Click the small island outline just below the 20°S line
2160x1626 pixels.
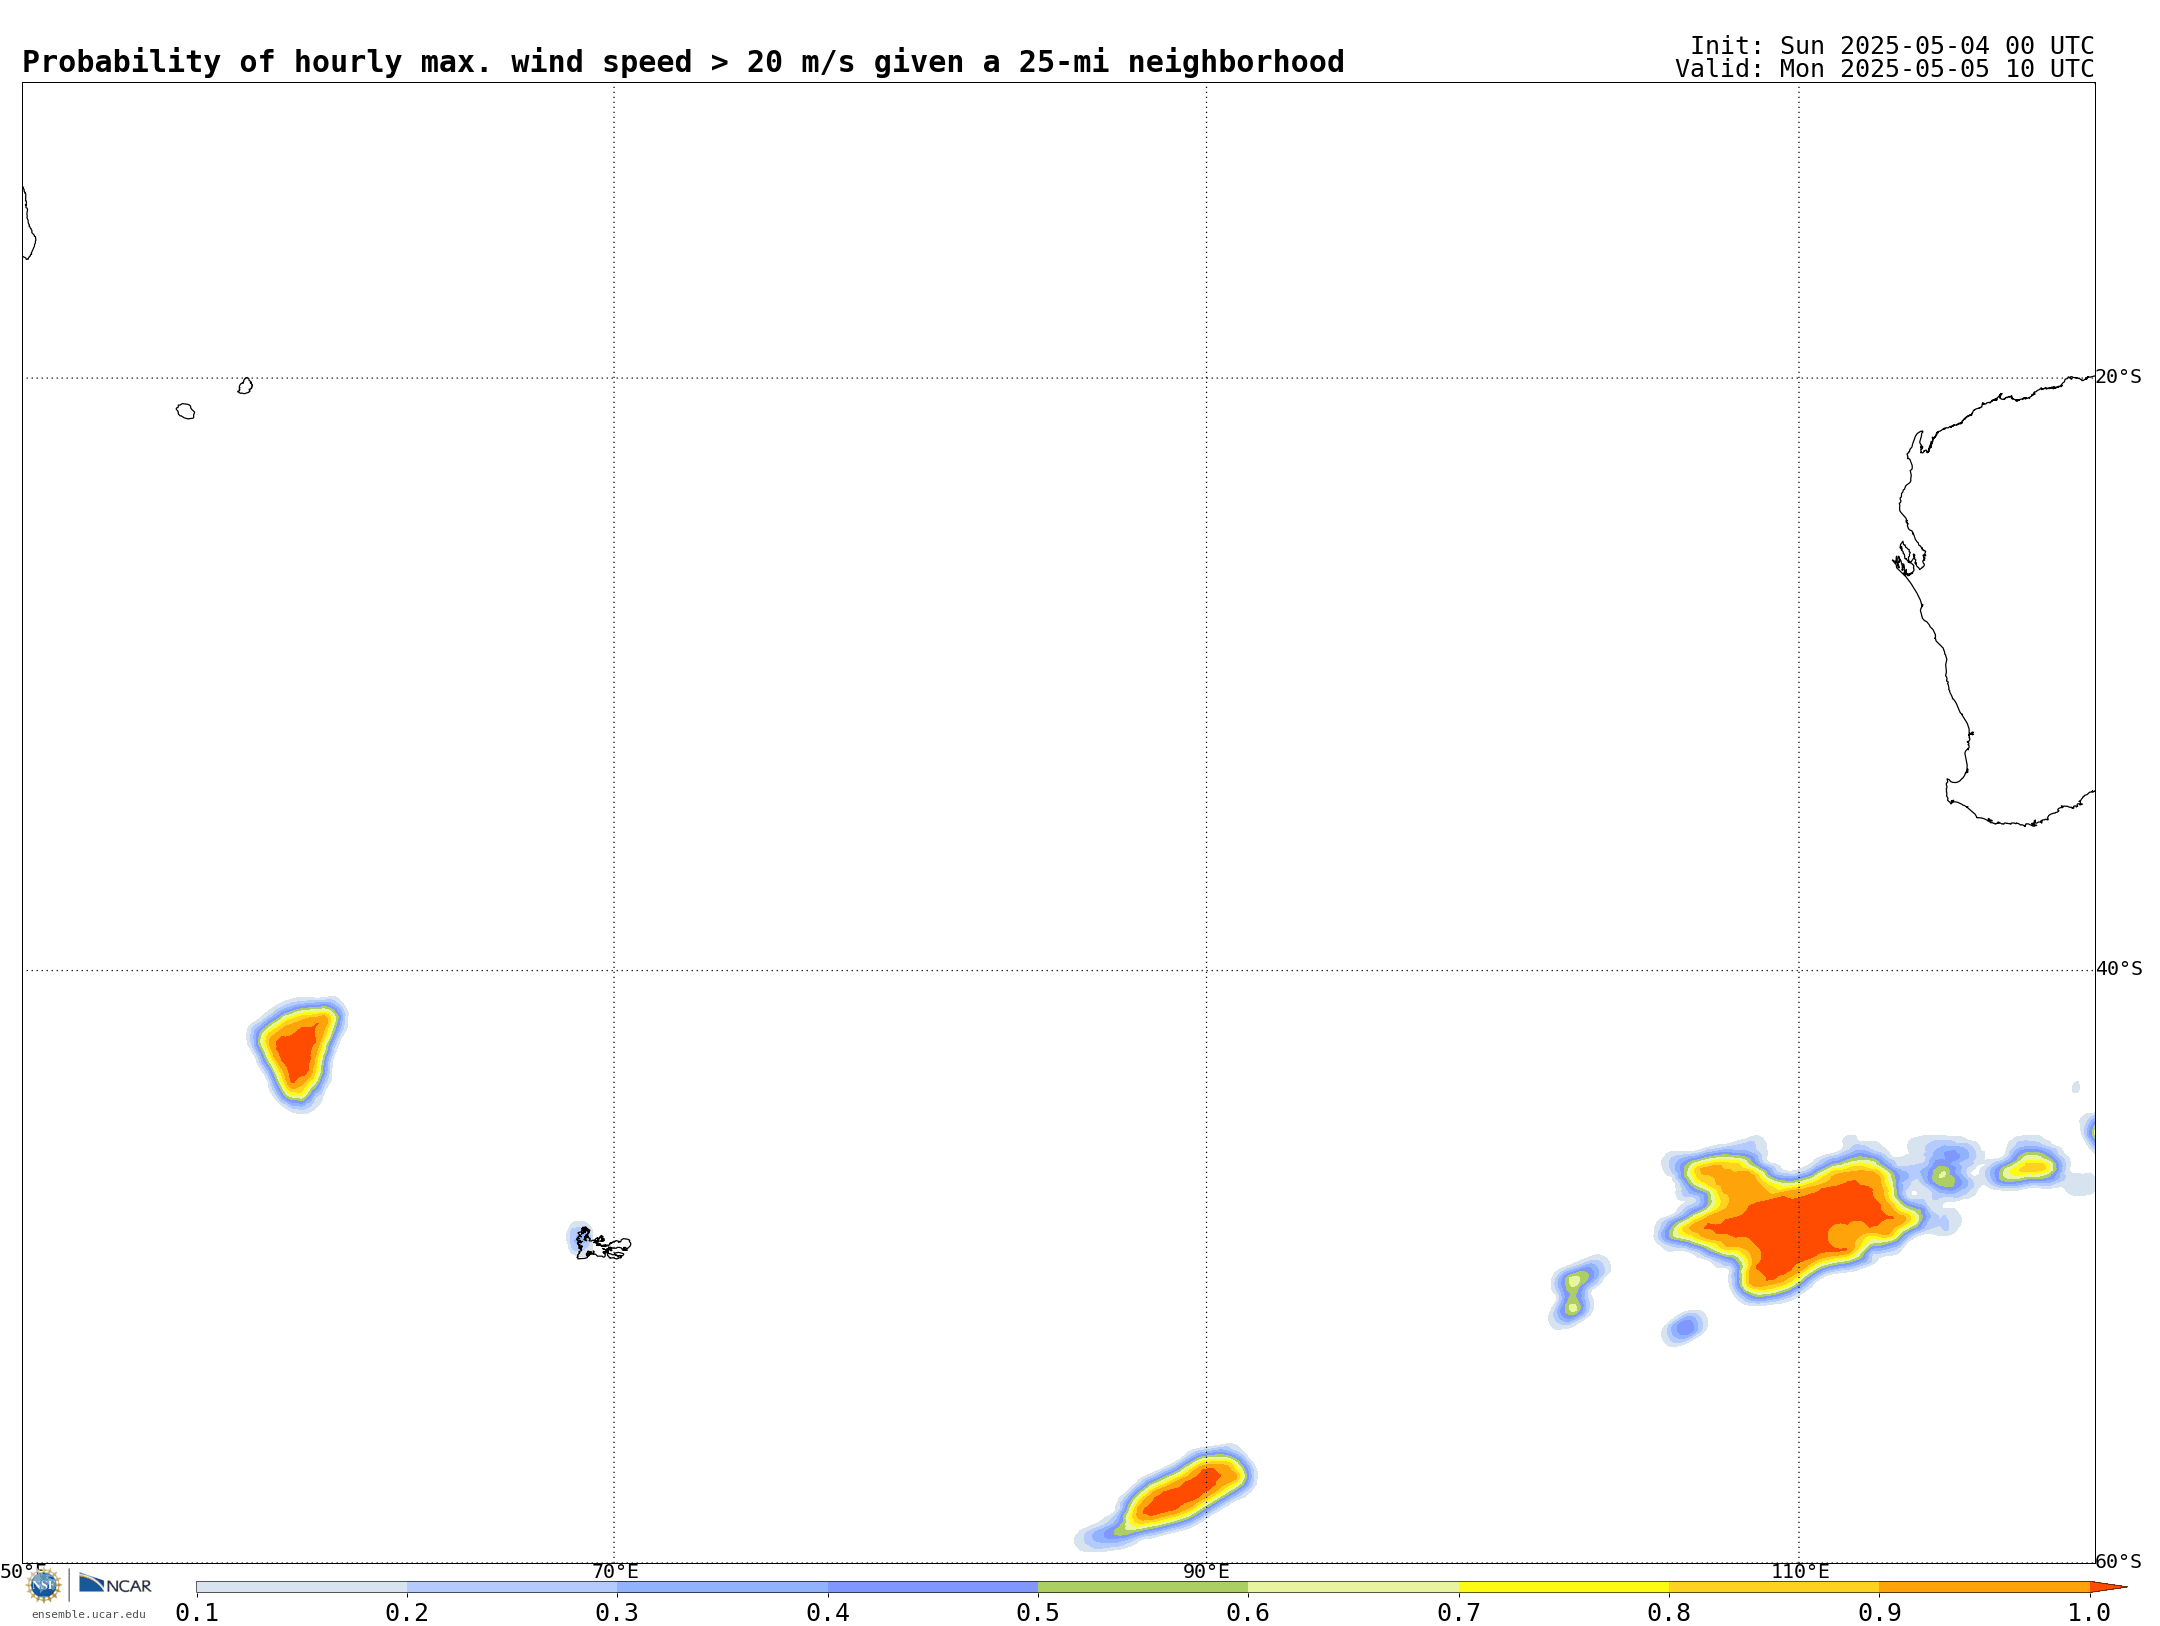point(245,386)
